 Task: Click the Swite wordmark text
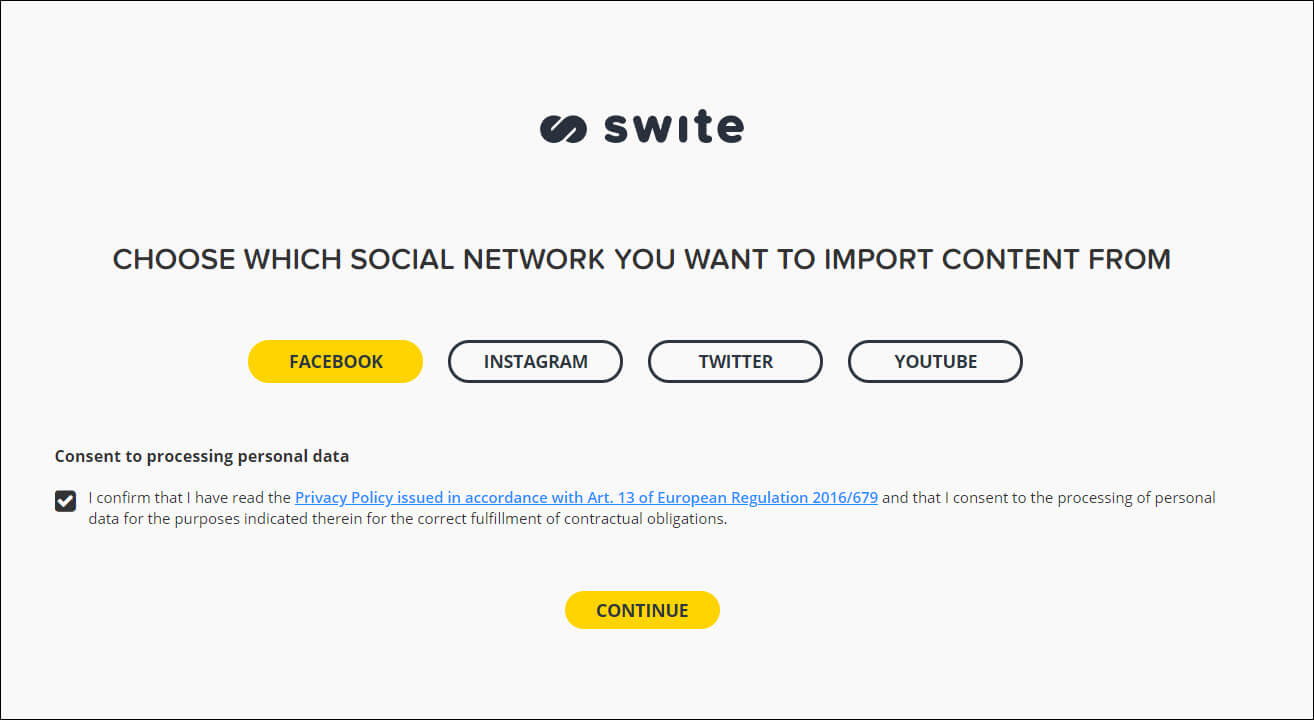click(674, 128)
